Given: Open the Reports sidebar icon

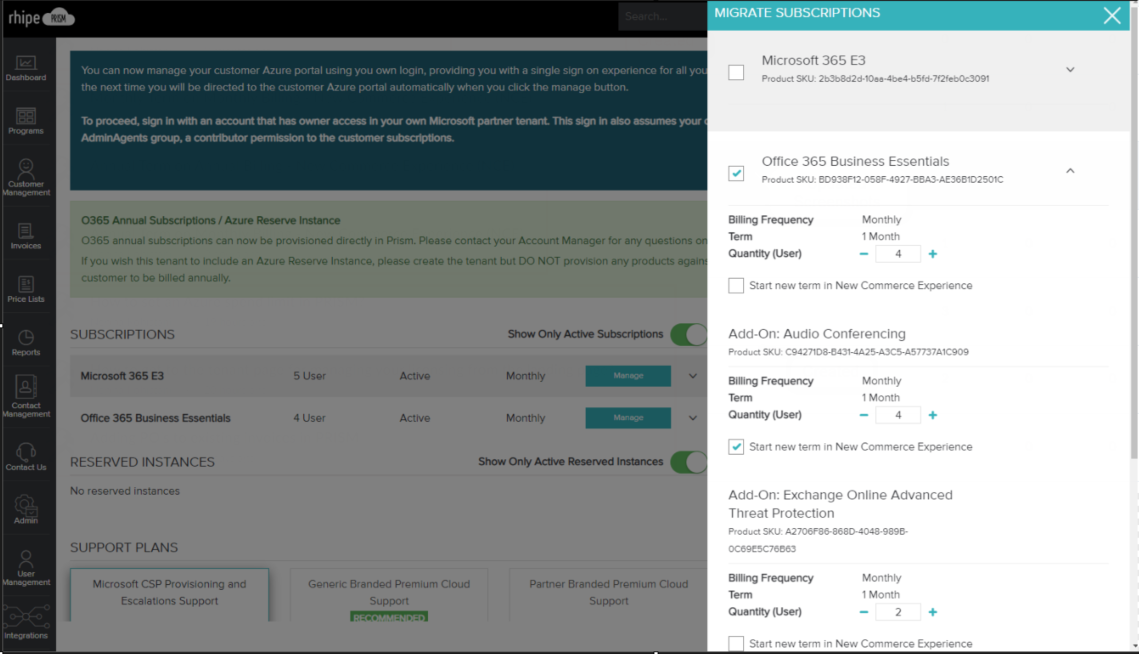Looking at the screenshot, I should [26, 343].
